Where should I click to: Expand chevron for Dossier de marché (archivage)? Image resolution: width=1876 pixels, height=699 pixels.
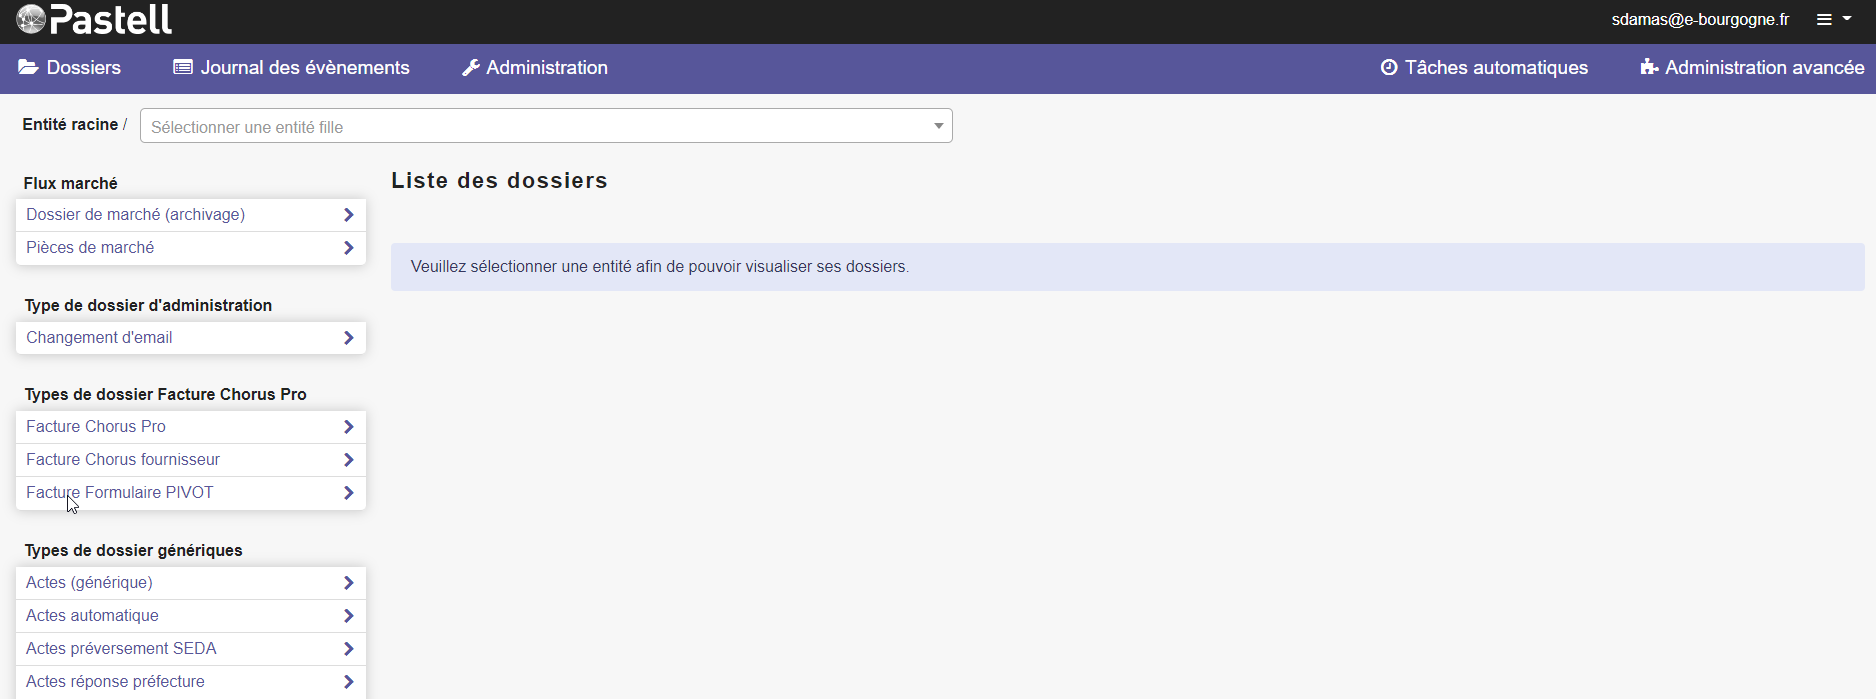click(348, 215)
